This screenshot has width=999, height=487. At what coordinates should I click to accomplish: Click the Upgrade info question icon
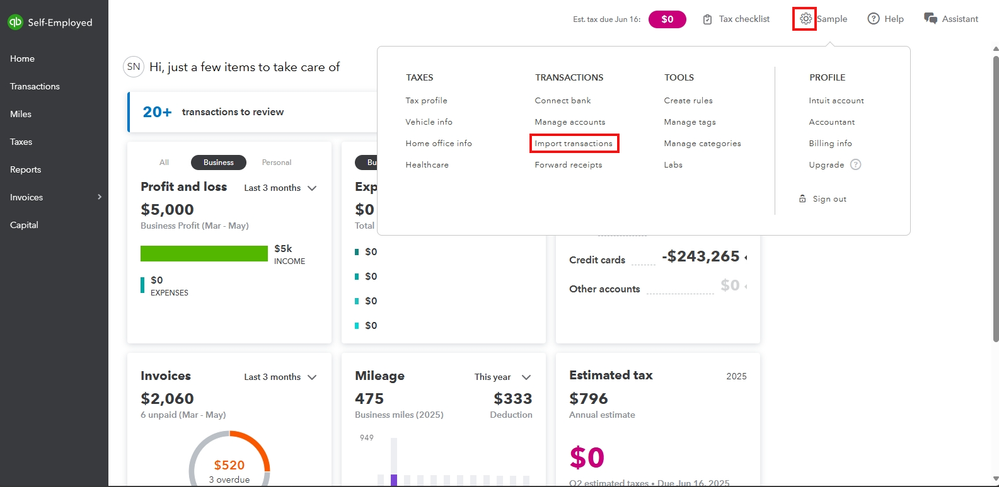click(856, 165)
